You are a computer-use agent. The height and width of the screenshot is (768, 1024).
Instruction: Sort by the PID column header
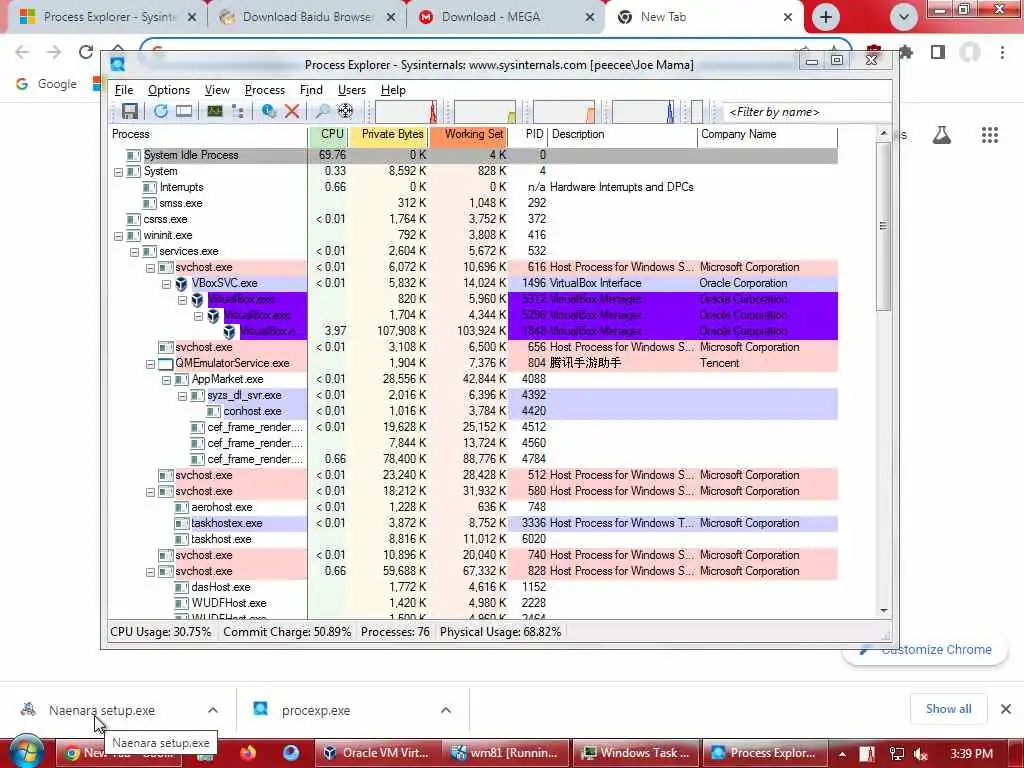(x=528, y=135)
